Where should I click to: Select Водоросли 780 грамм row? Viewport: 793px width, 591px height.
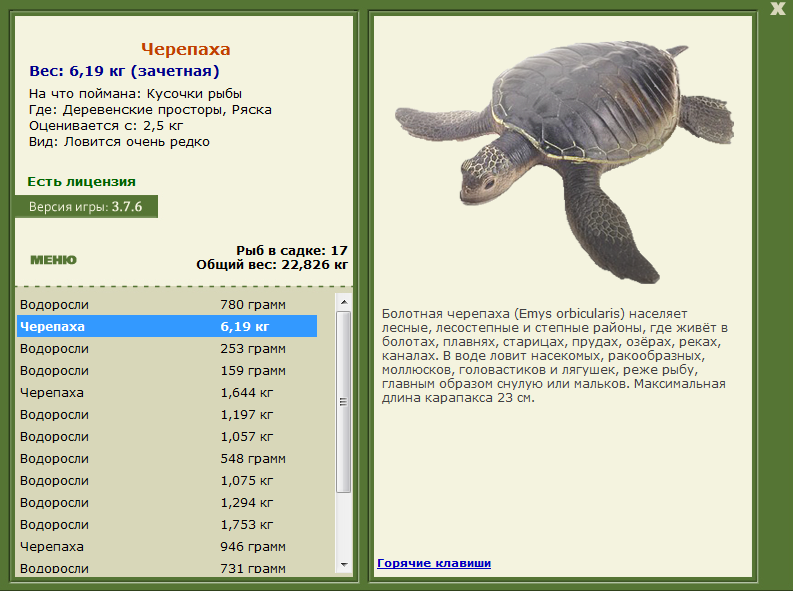tap(167, 304)
